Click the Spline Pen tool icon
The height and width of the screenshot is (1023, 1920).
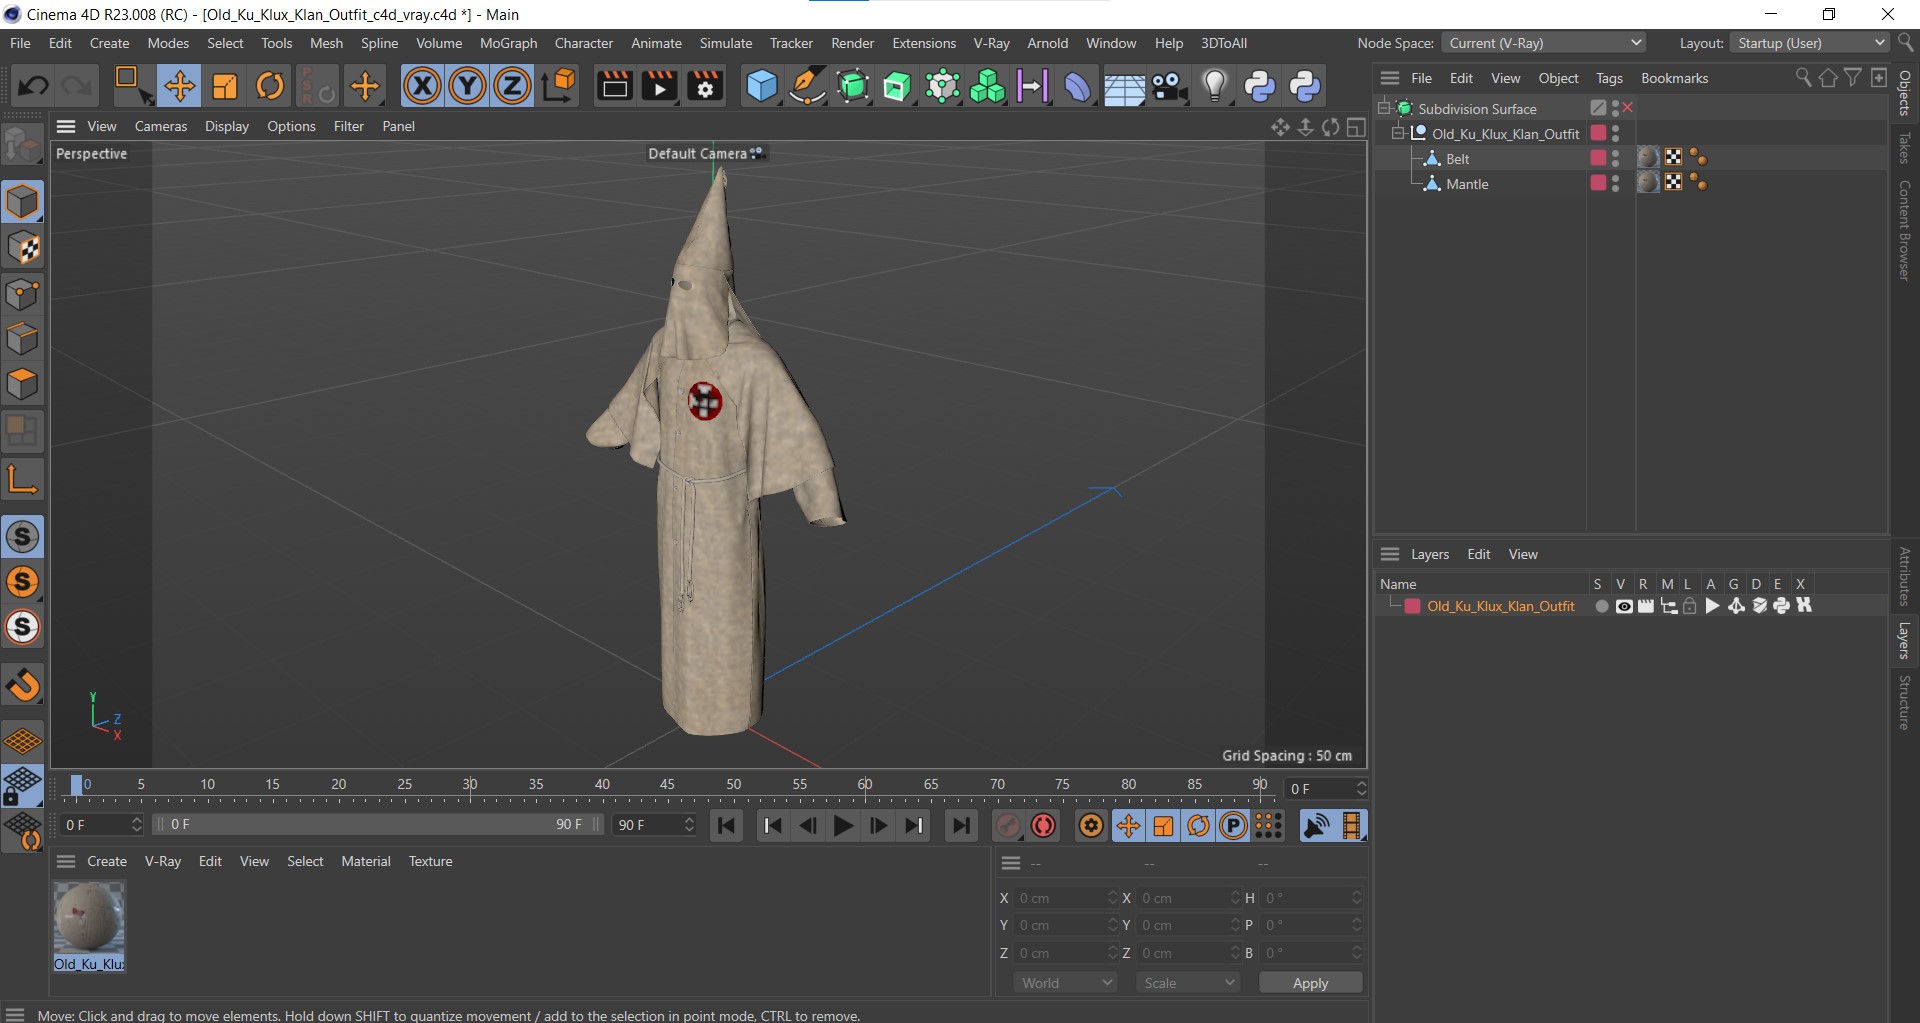(807, 86)
